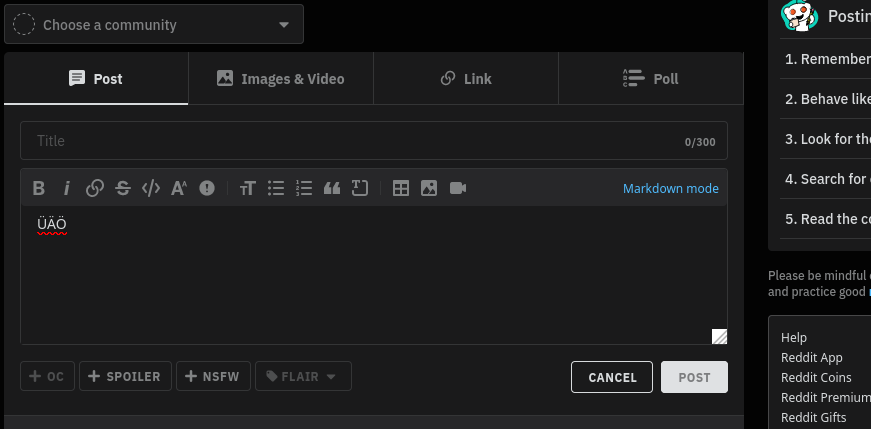
Task: Open the Reddit Gifts link
Action: (814, 417)
